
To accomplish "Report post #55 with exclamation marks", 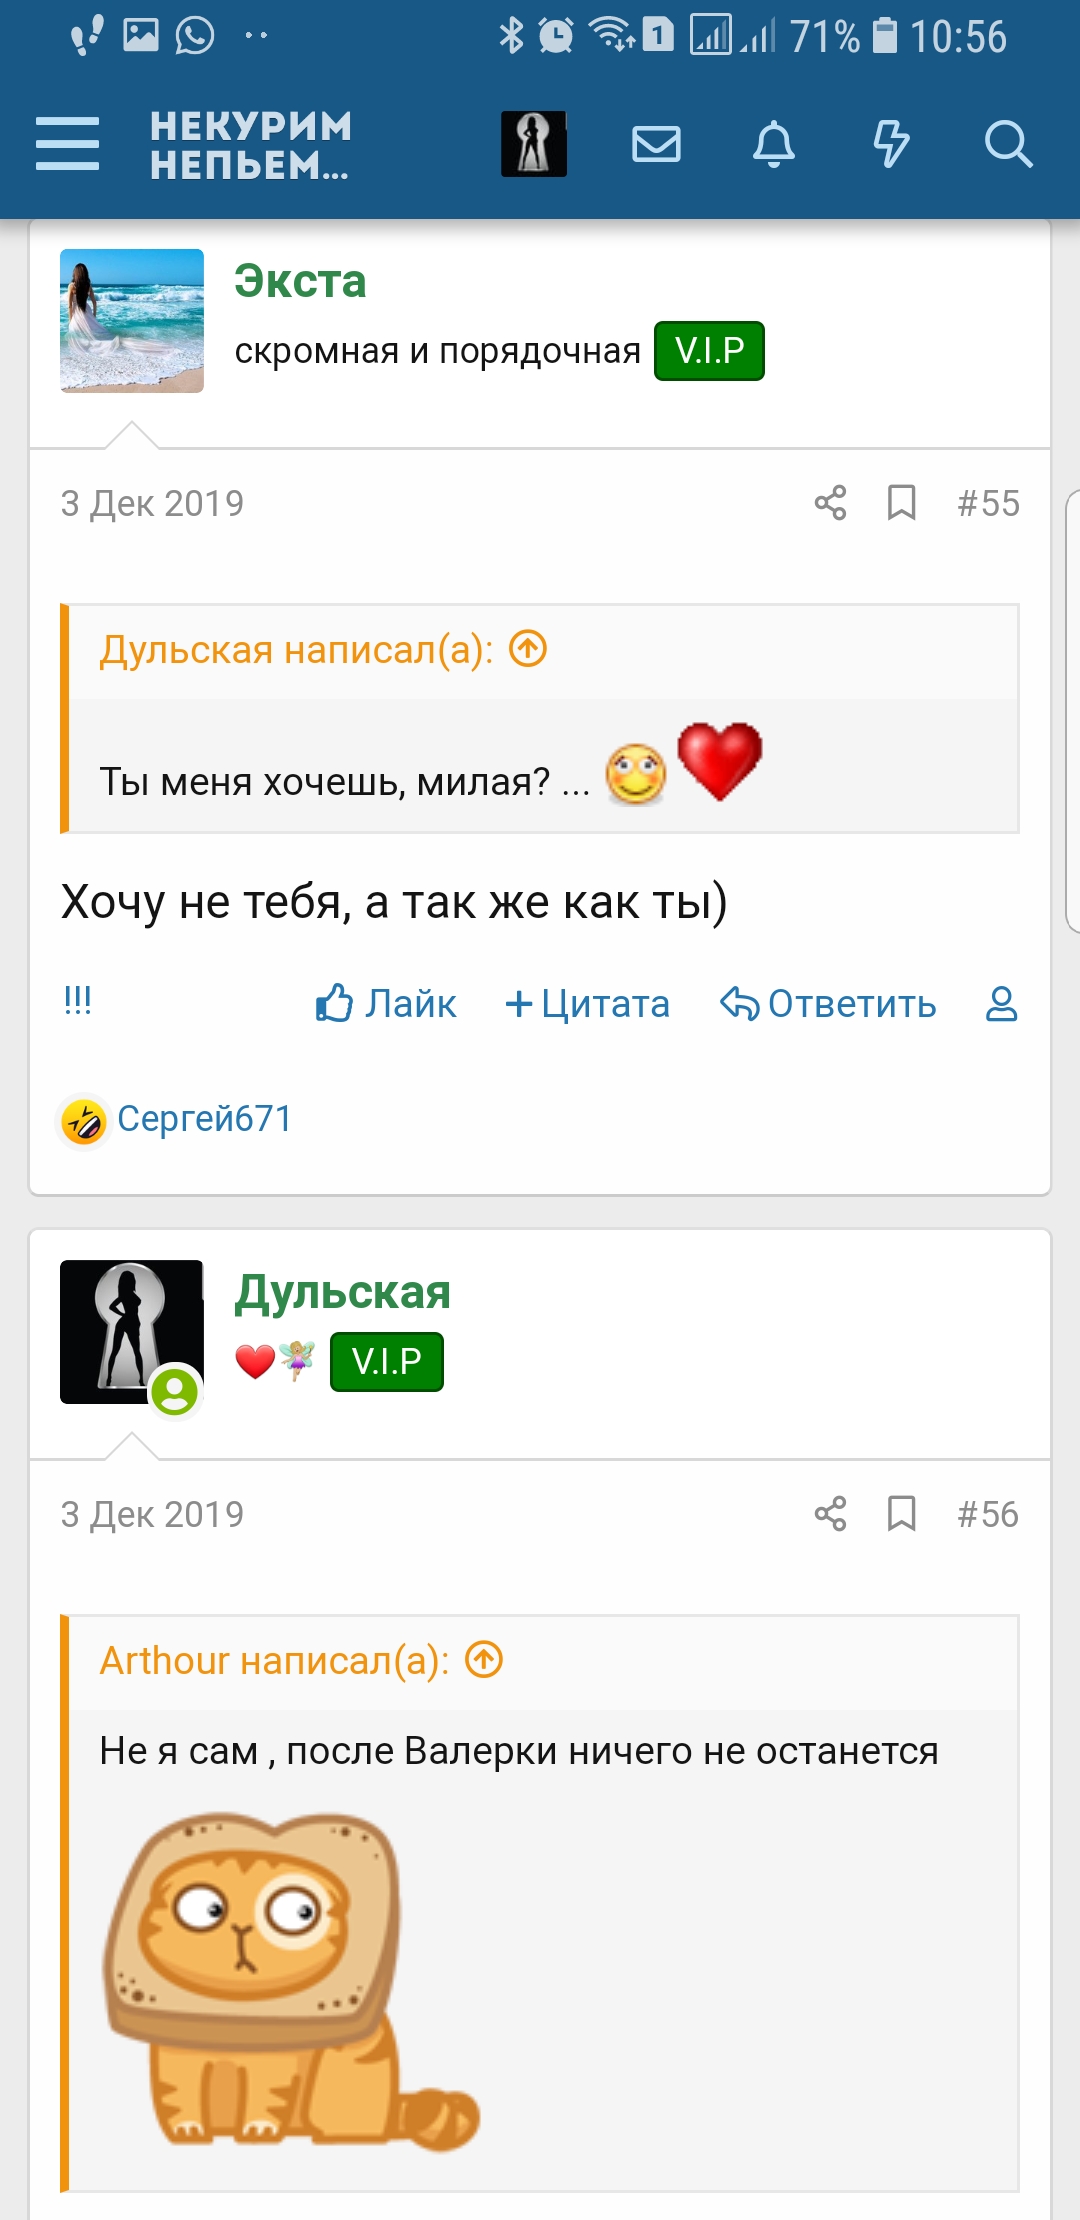I will coord(77,1000).
